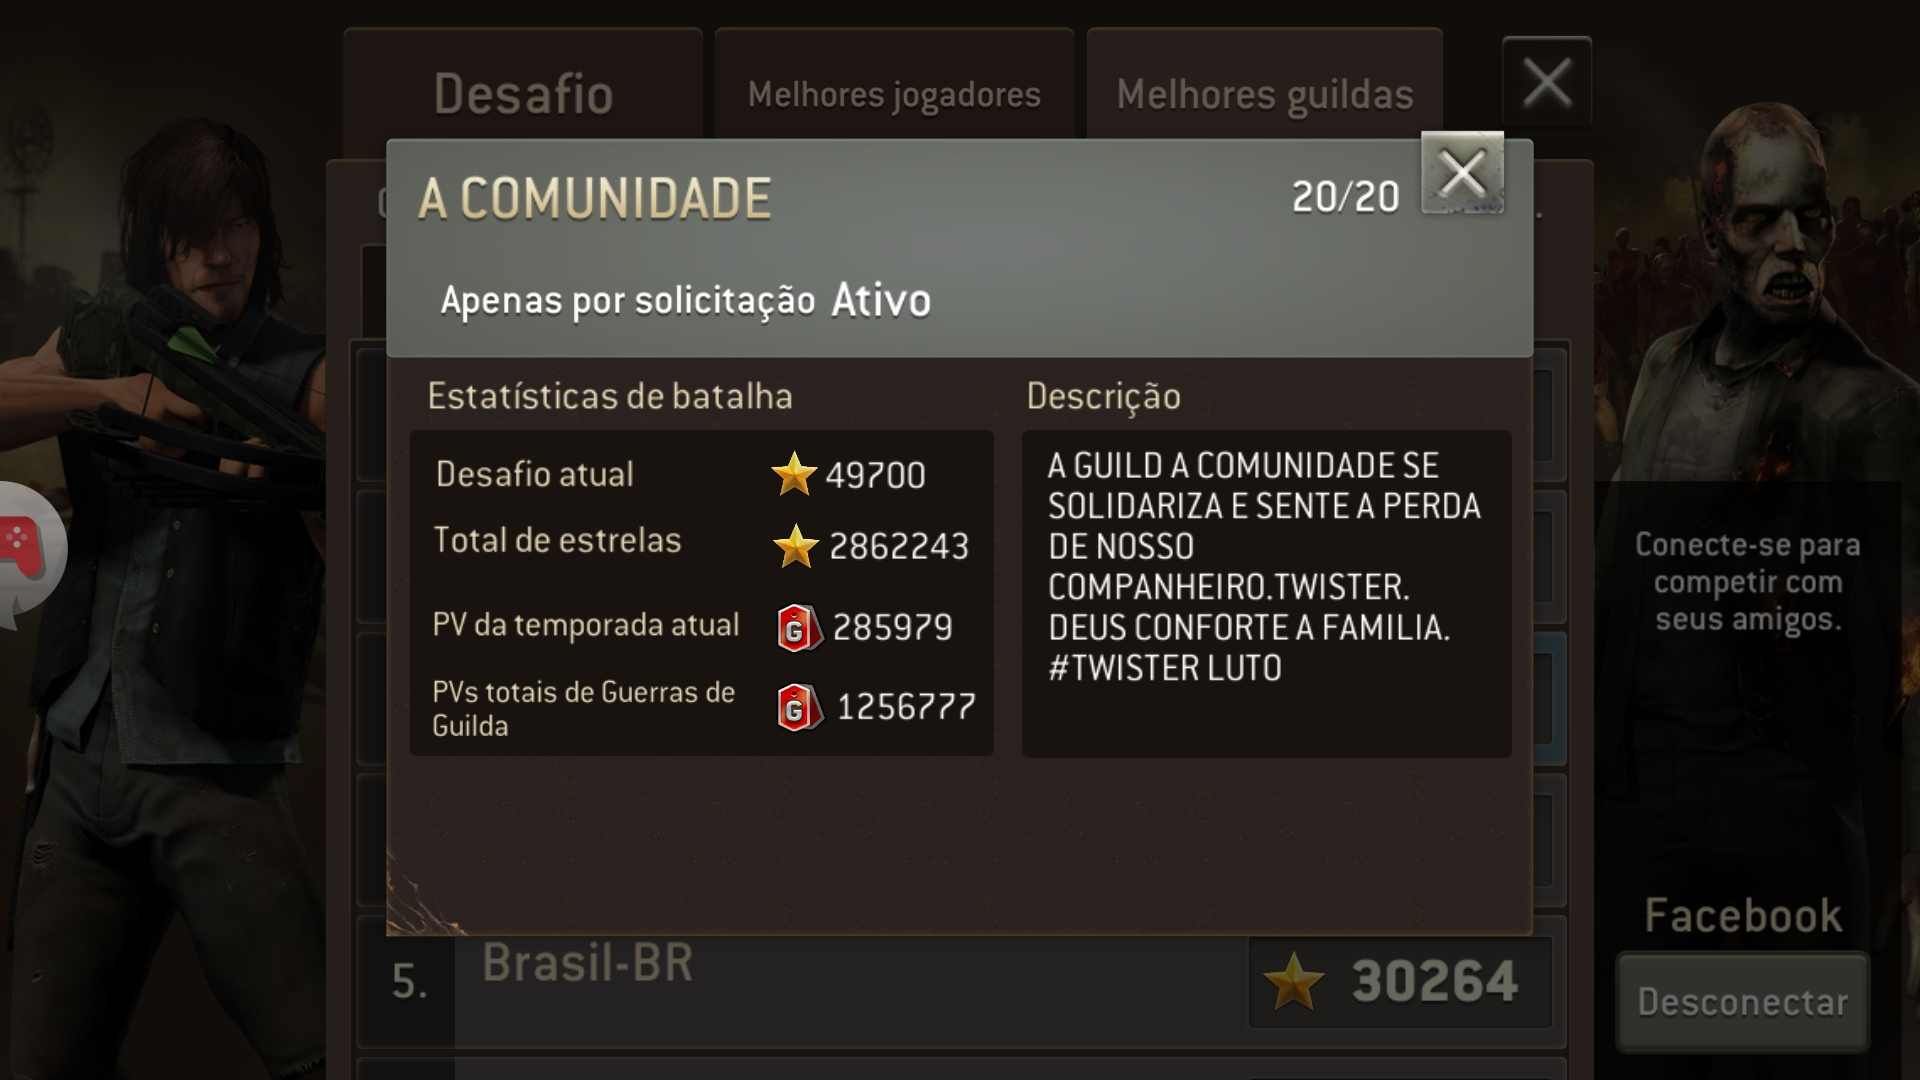The height and width of the screenshot is (1080, 1920).
Task: Click the Desconectar Facebook button
Action: click(1742, 1002)
